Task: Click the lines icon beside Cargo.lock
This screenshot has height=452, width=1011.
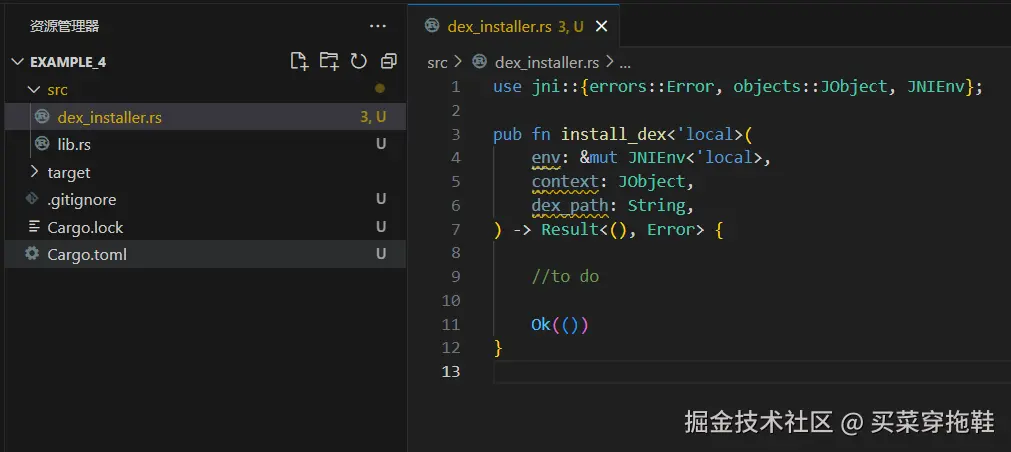Action: click(34, 226)
